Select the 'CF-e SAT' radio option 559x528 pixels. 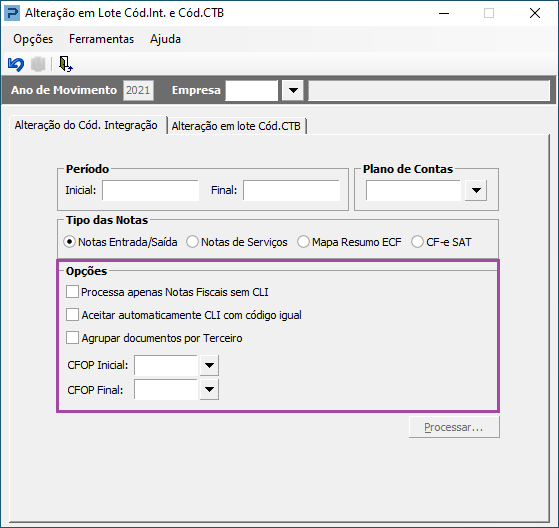pos(417,242)
